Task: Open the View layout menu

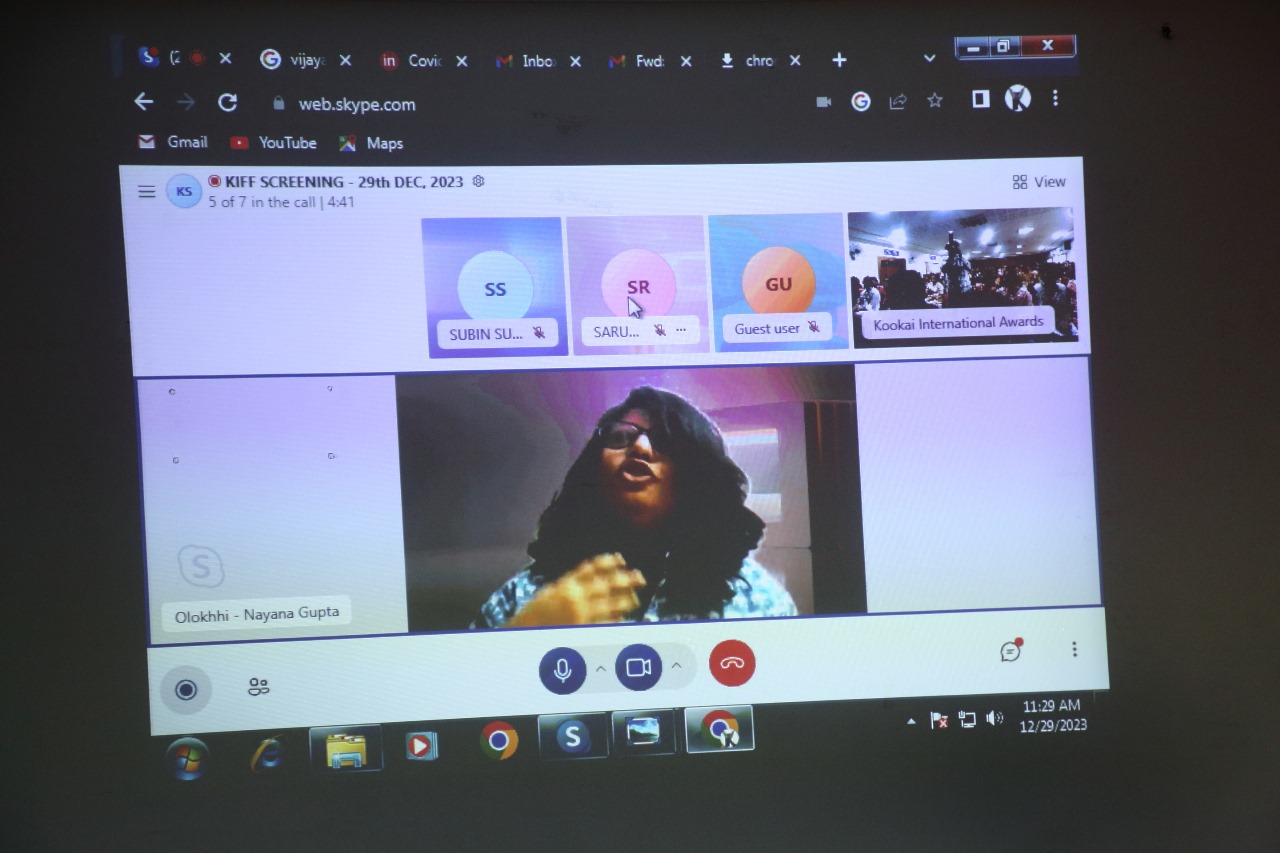Action: 1039,182
